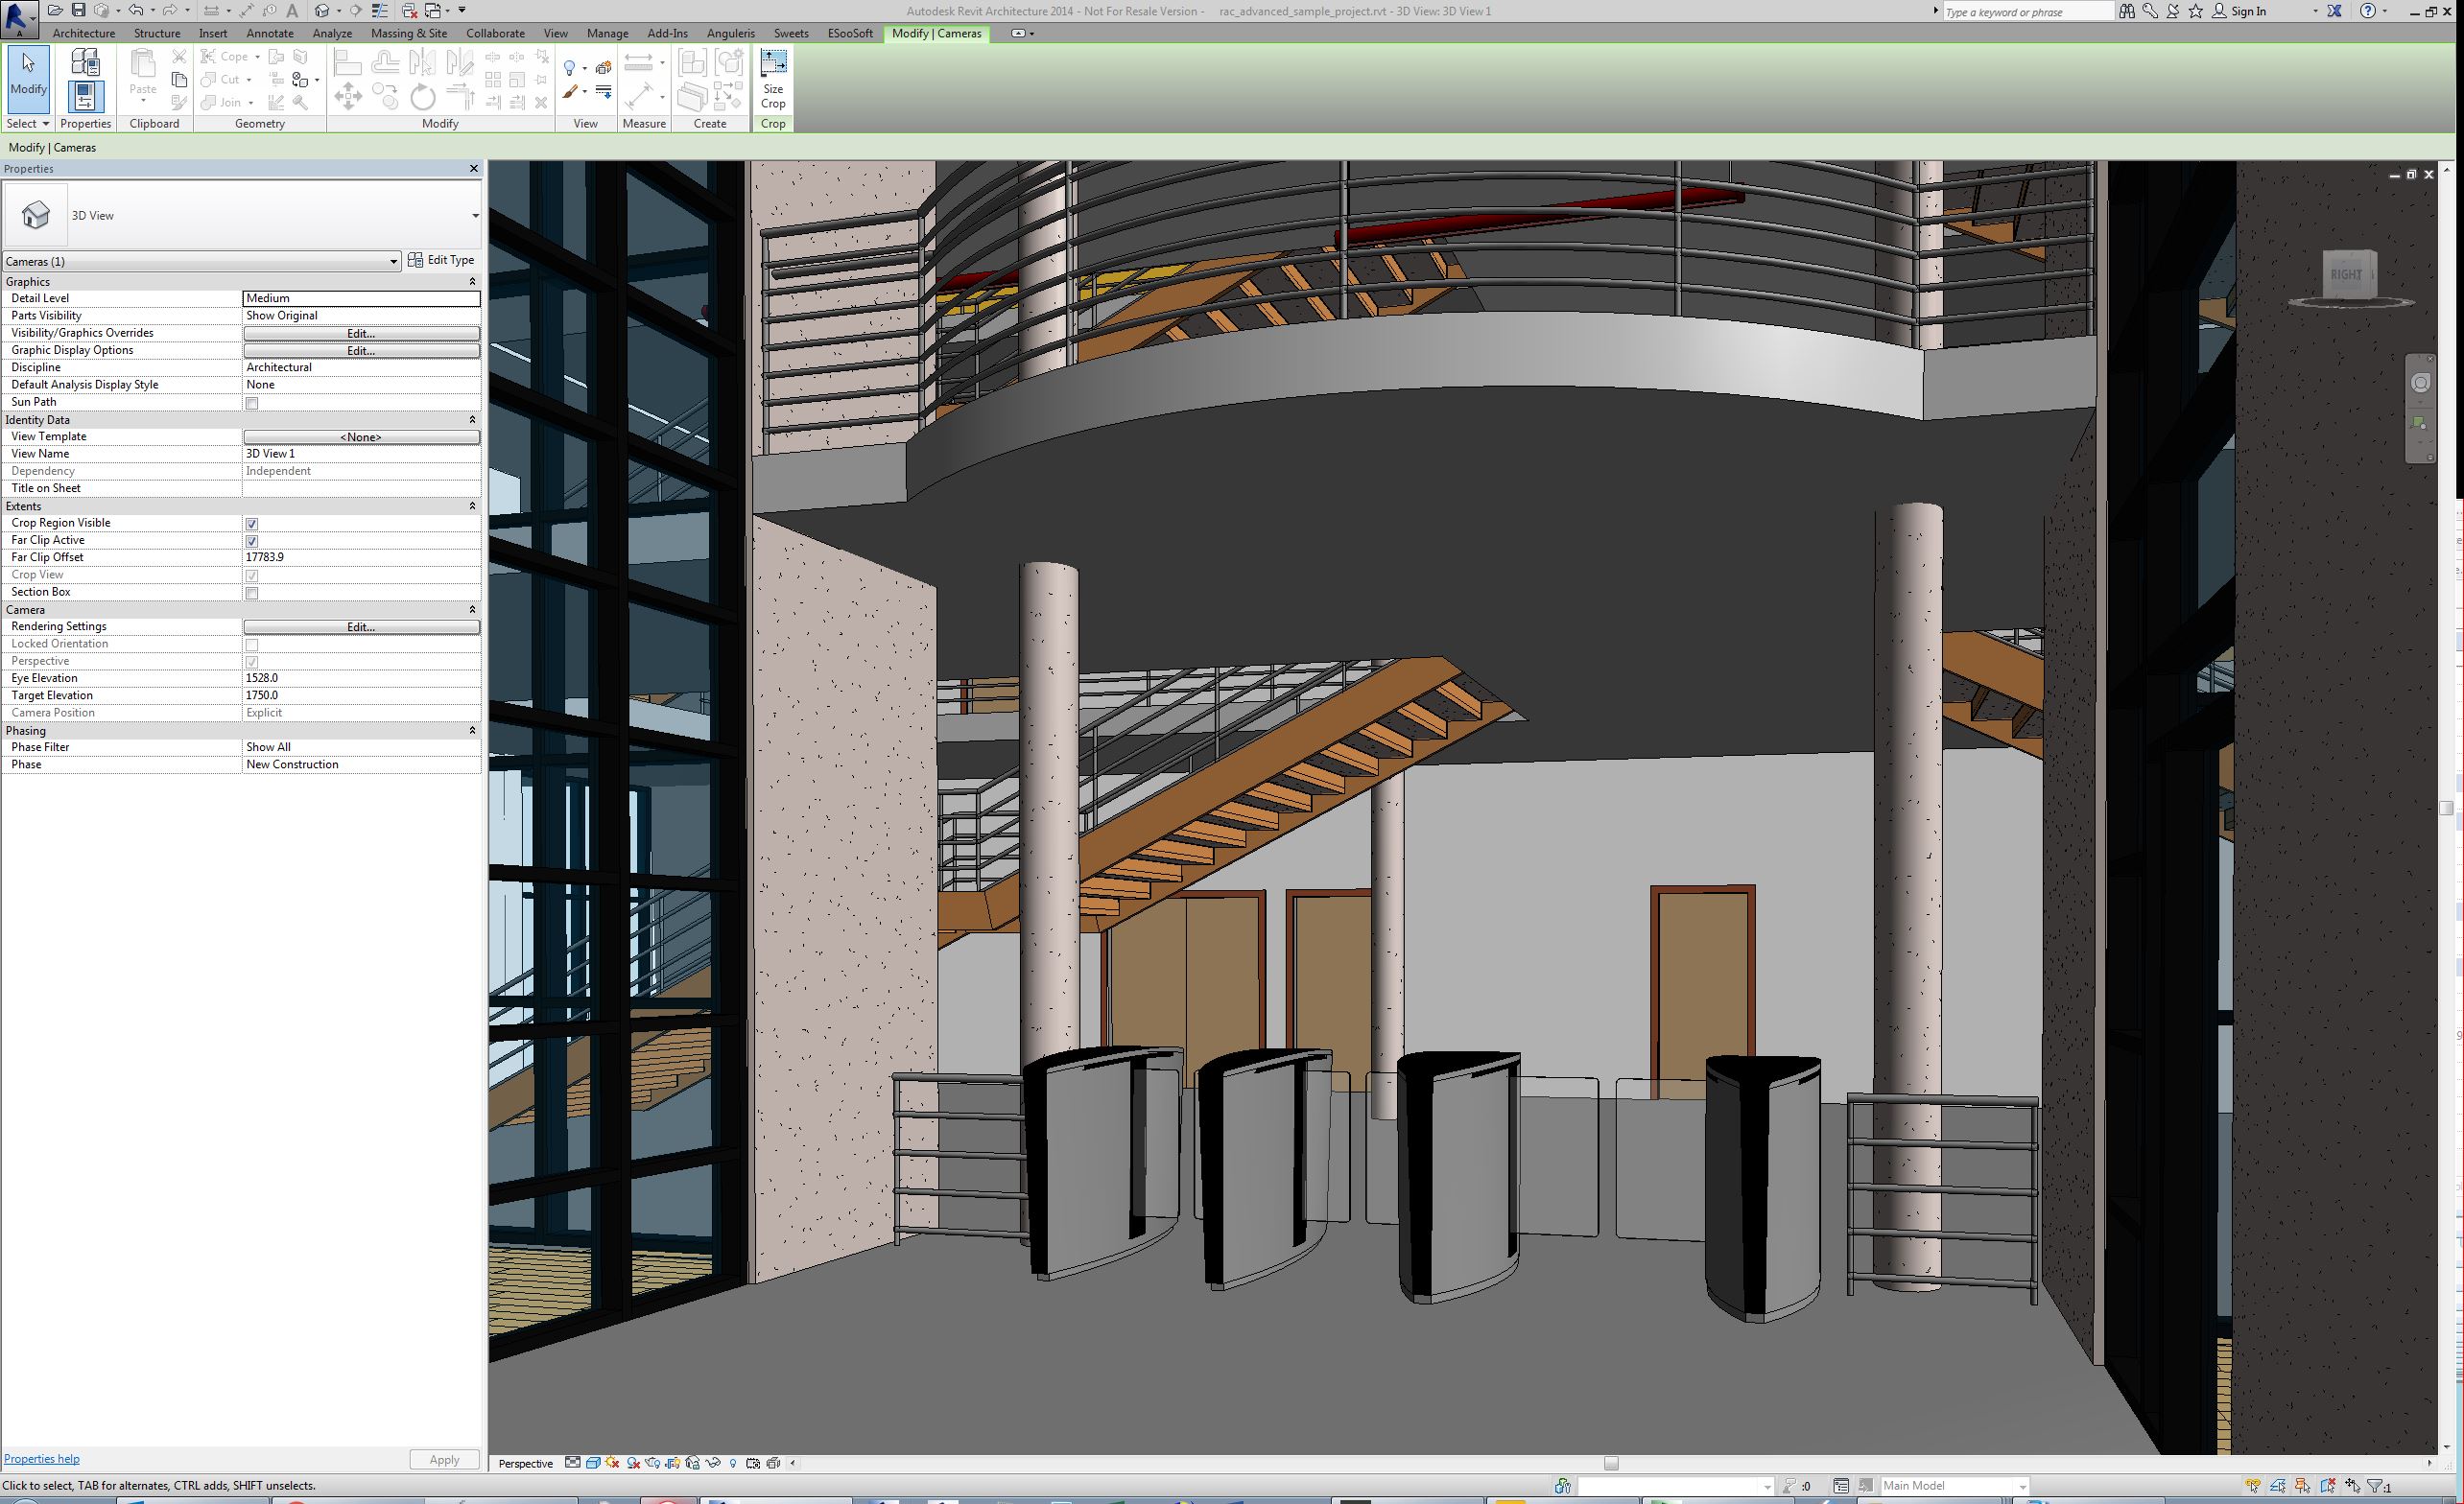Viewport: 2464px width, 1504px height.
Task: Uncheck Crop Region Visible checkbox
Action: pyautogui.click(x=252, y=524)
